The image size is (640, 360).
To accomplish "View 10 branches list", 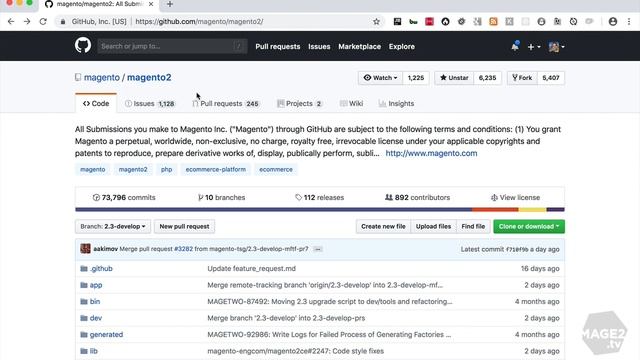I will click(x=221, y=198).
